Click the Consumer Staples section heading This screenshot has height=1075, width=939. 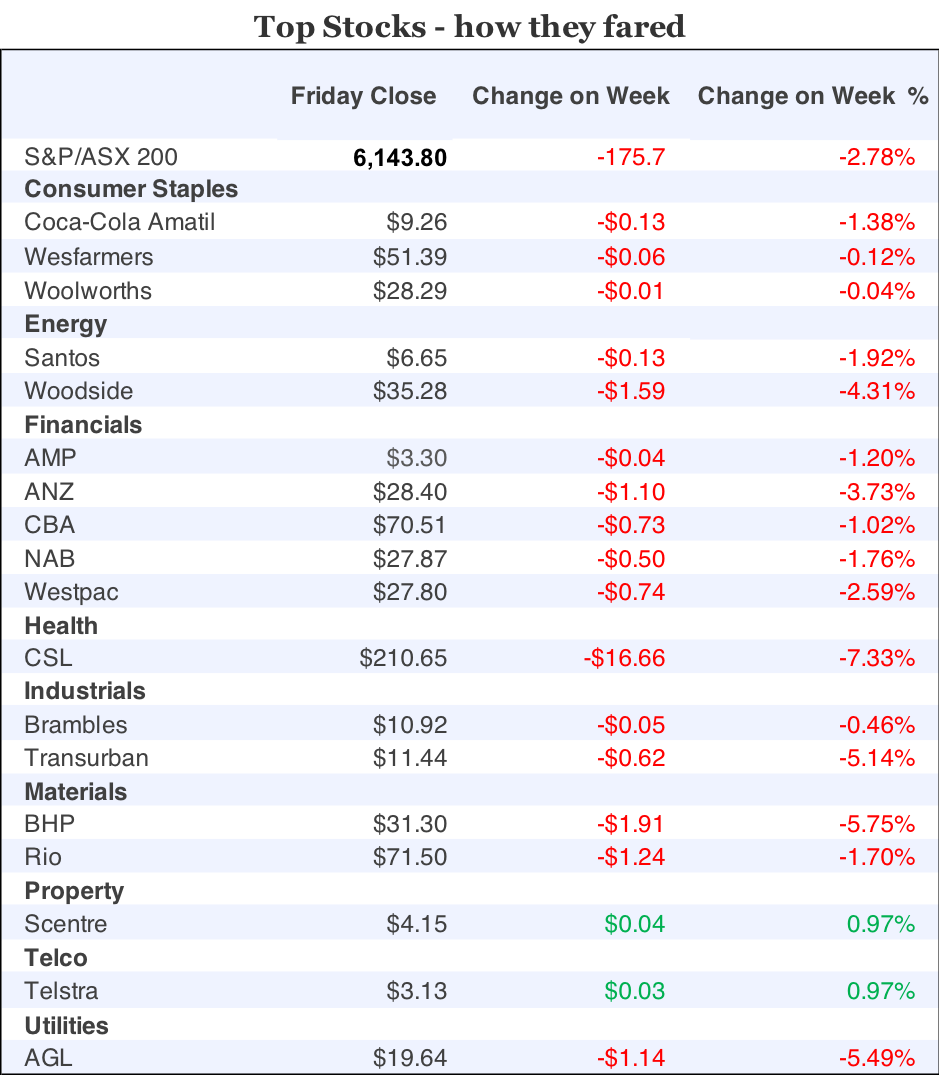(x=131, y=189)
